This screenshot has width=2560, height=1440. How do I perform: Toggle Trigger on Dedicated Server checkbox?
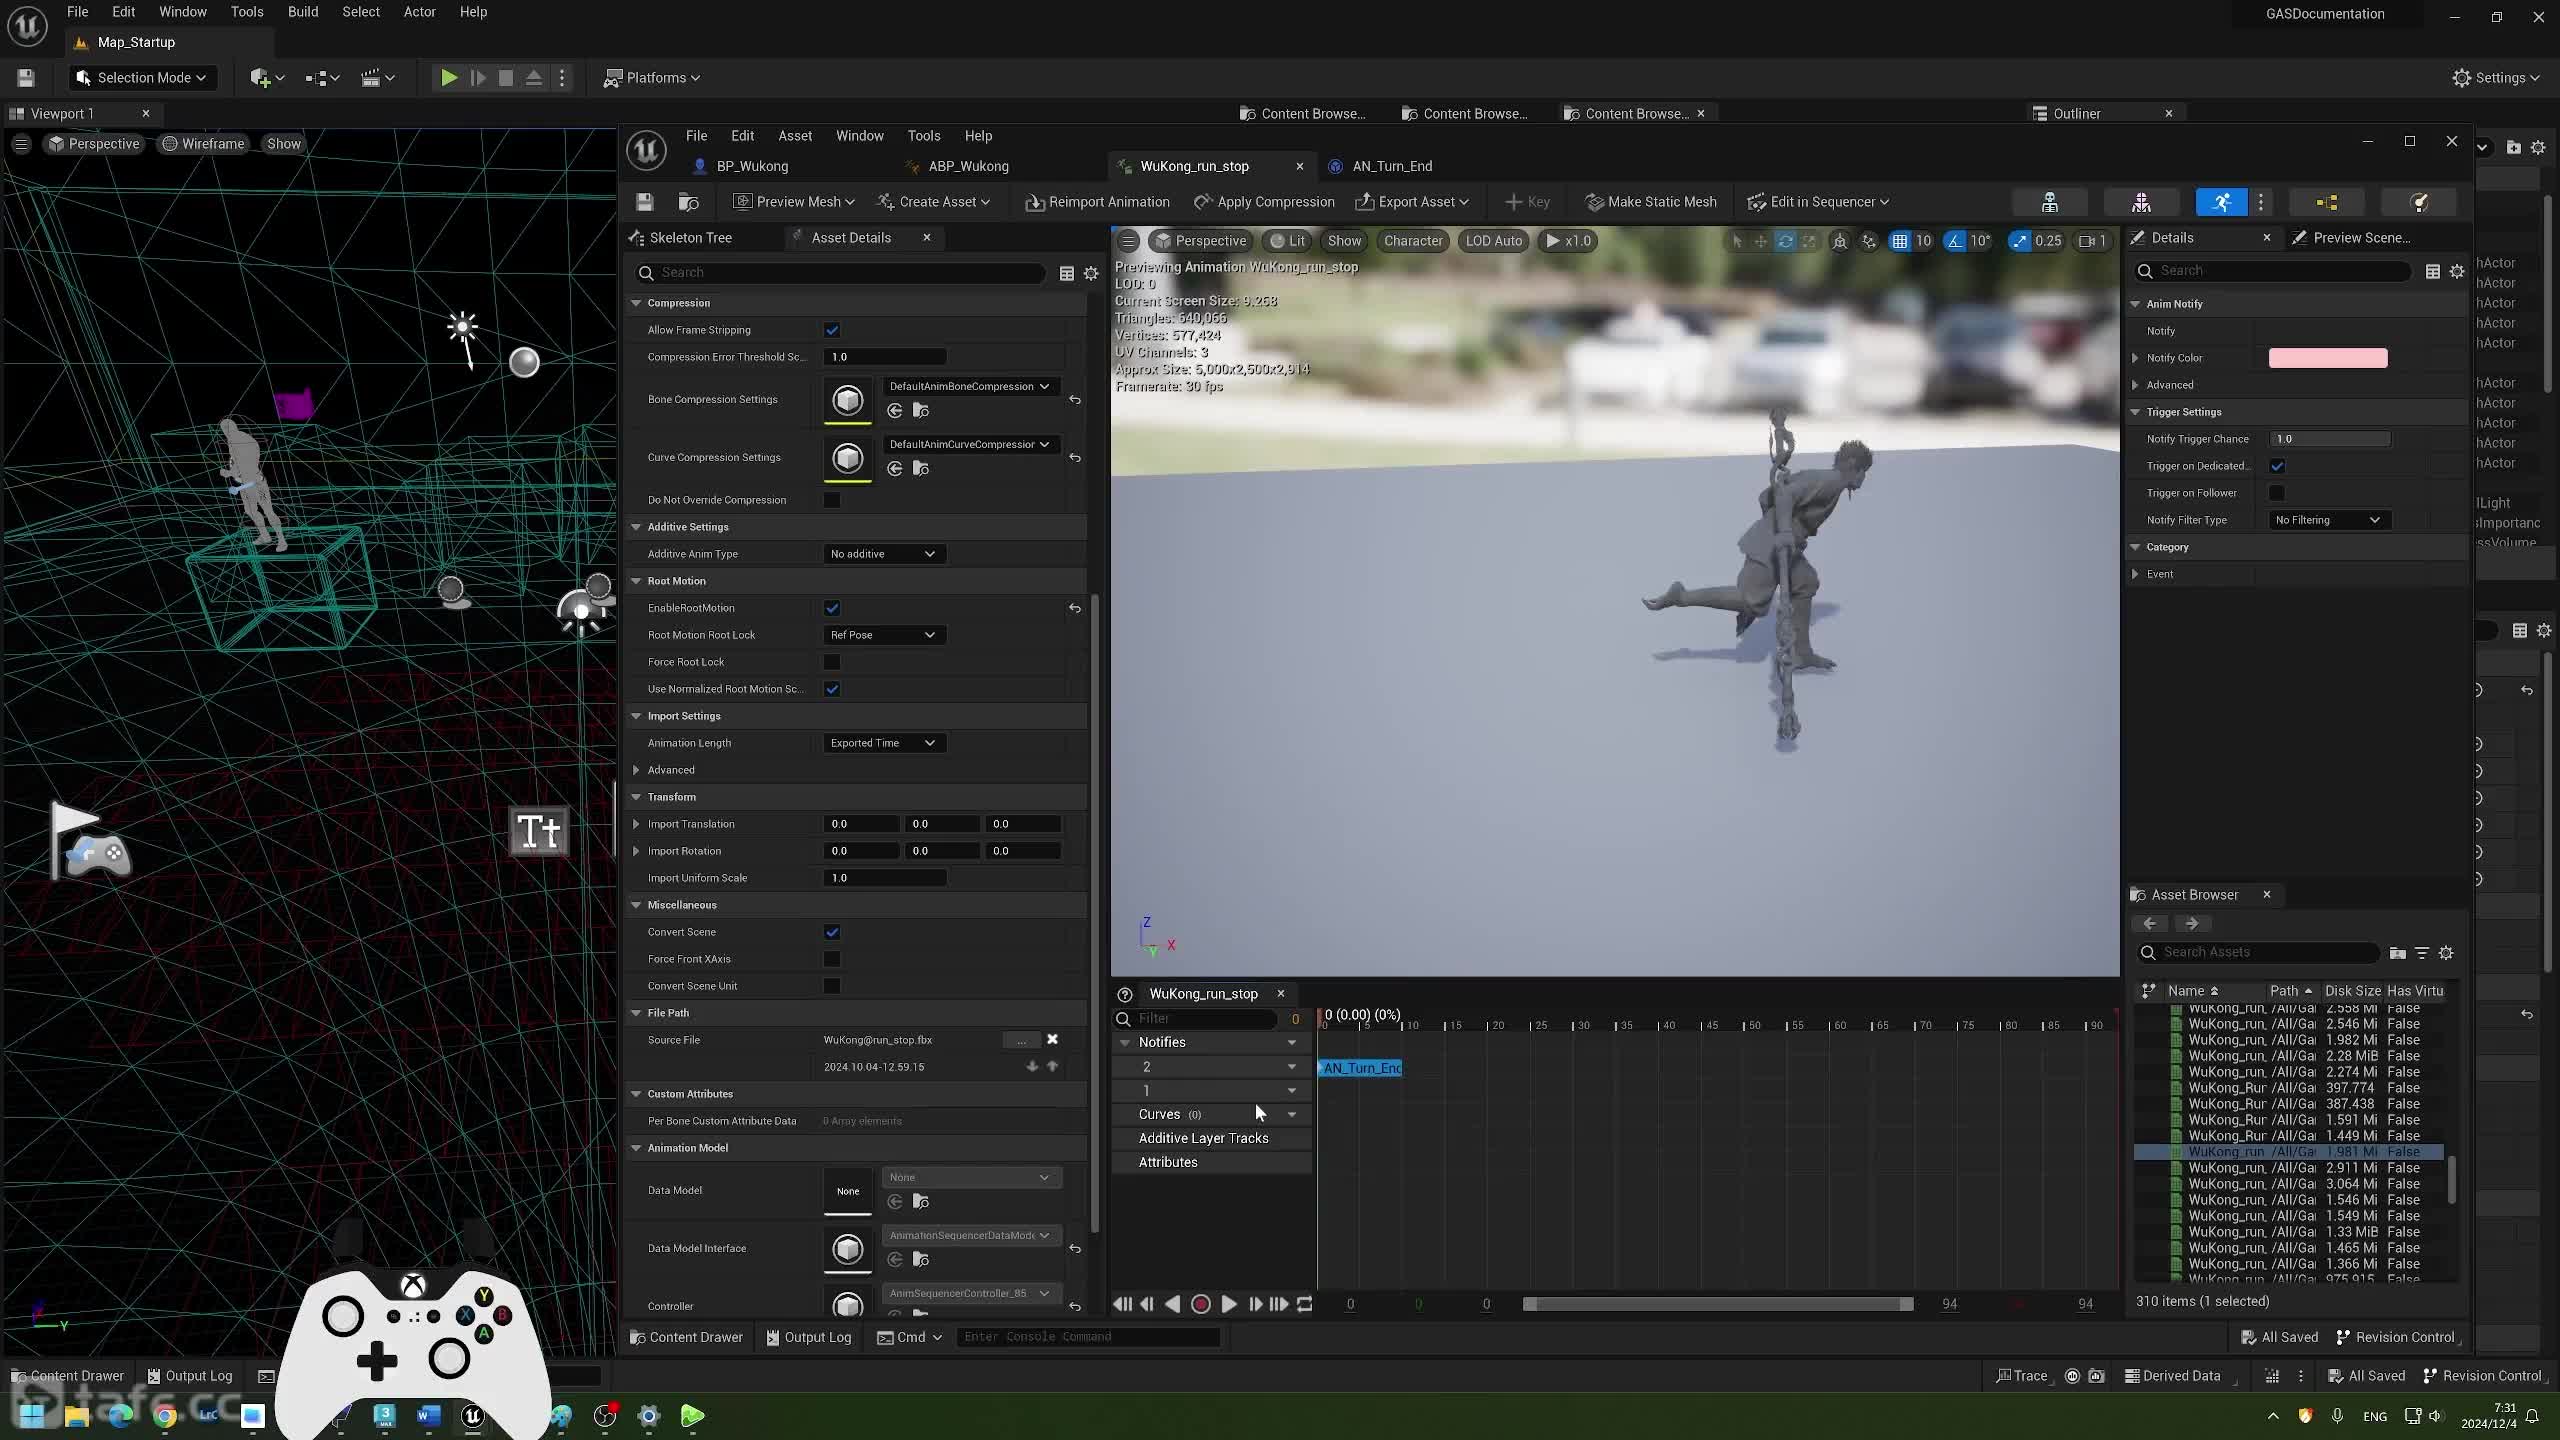(2277, 466)
